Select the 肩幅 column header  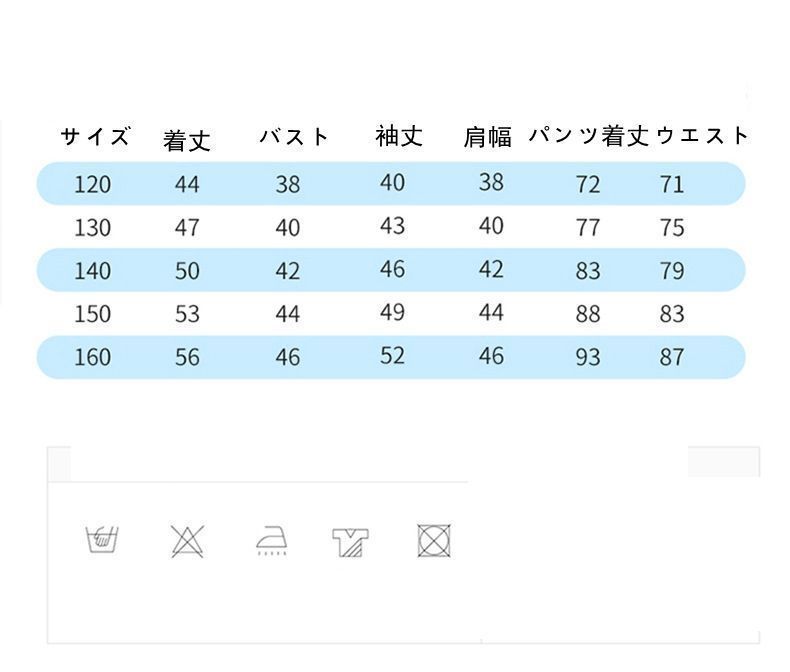pos(488,138)
